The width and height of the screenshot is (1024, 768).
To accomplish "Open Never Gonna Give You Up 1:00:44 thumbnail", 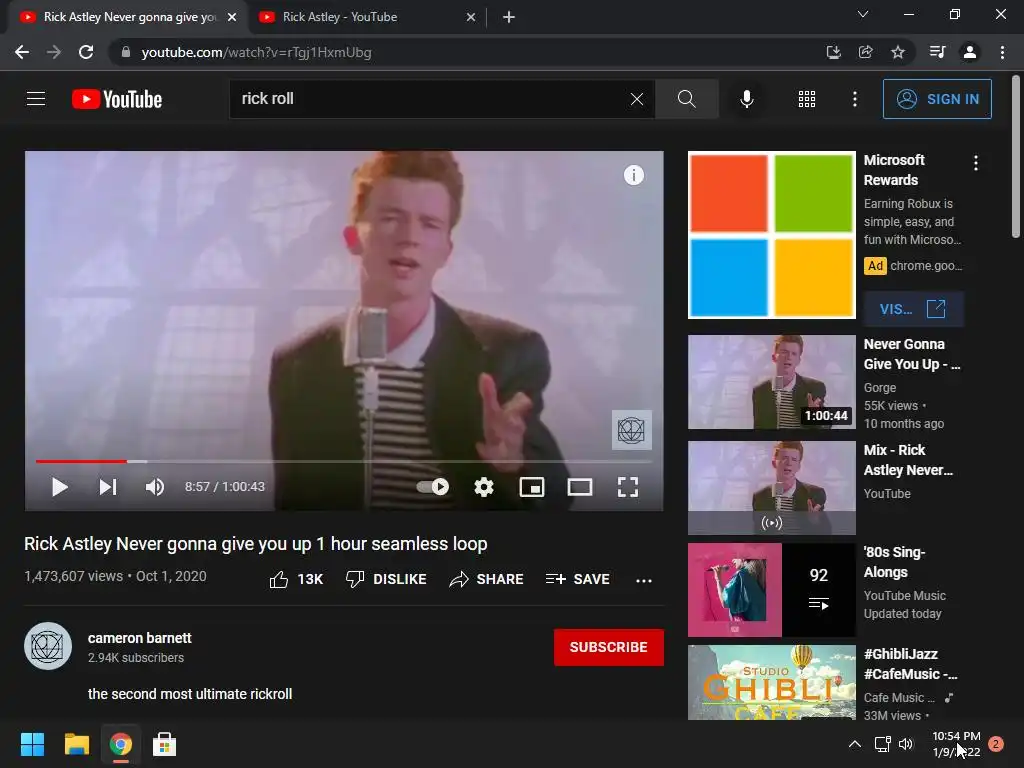I will pos(772,382).
